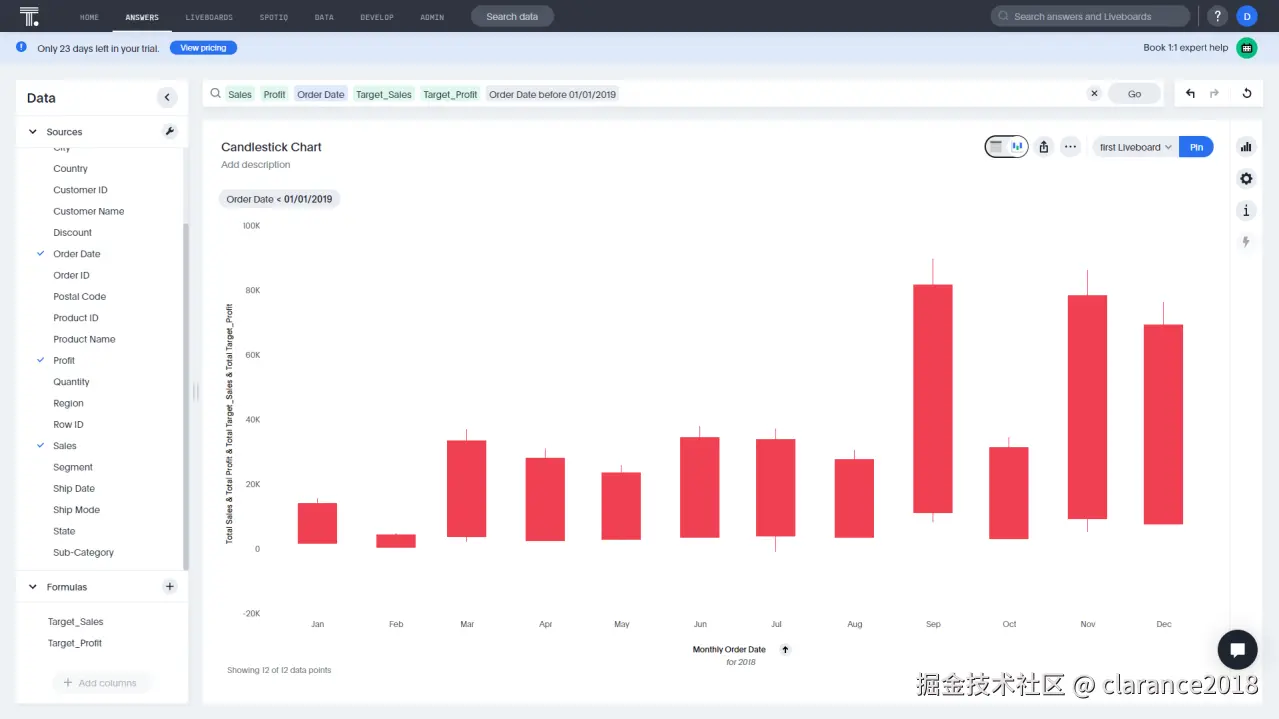Click the Data panel vertical scrollbar
This screenshot has height=719, width=1279.
tap(185, 395)
